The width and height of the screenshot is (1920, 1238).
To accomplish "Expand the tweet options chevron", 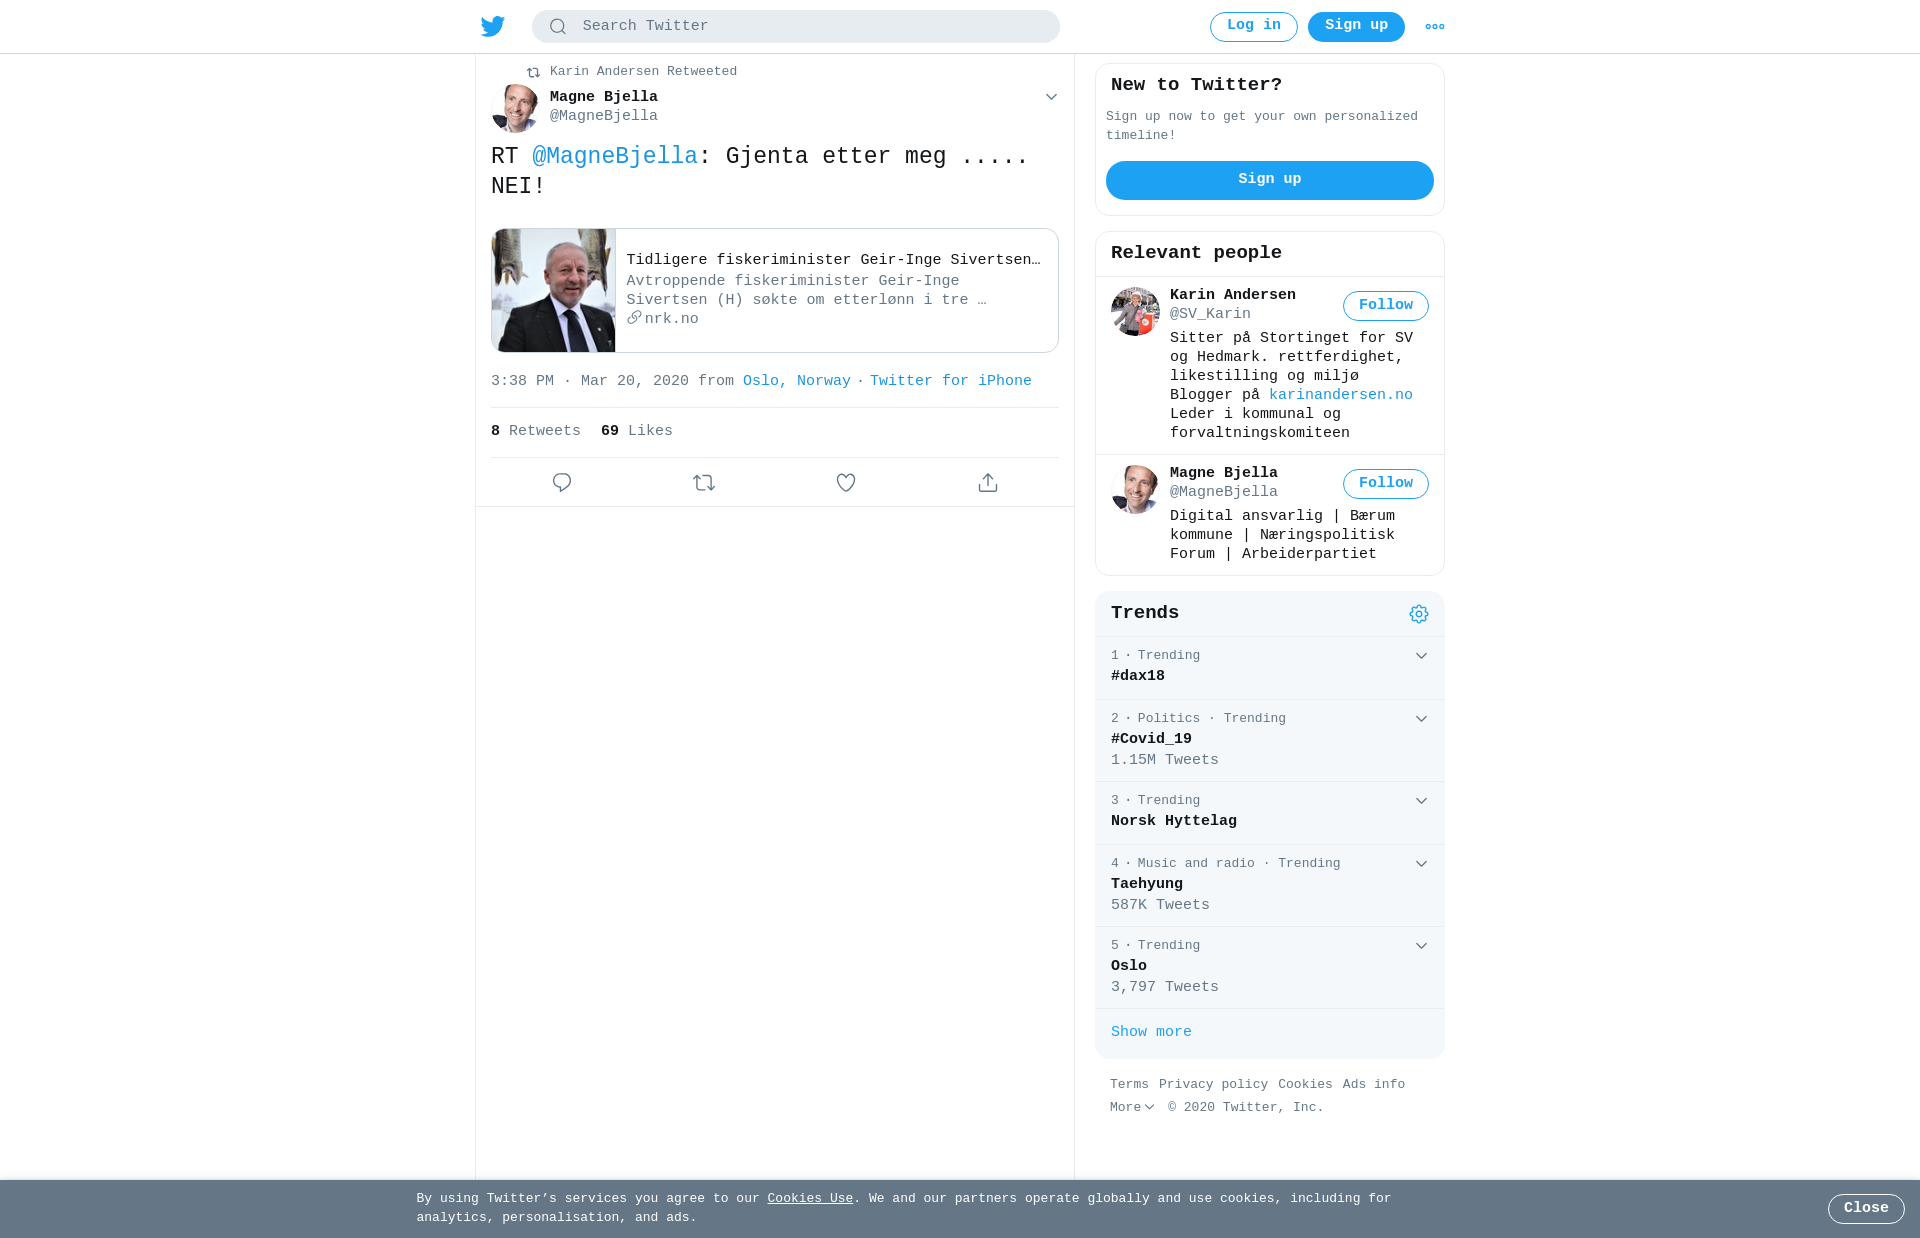I will pyautogui.click(x=1051, y=97).
